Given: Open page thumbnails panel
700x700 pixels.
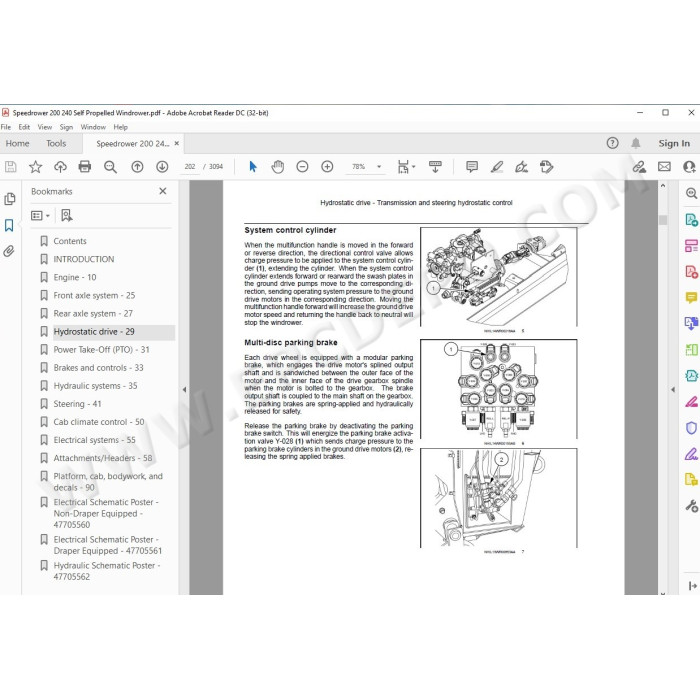Looking at the screenshot, I should (9, 199).
